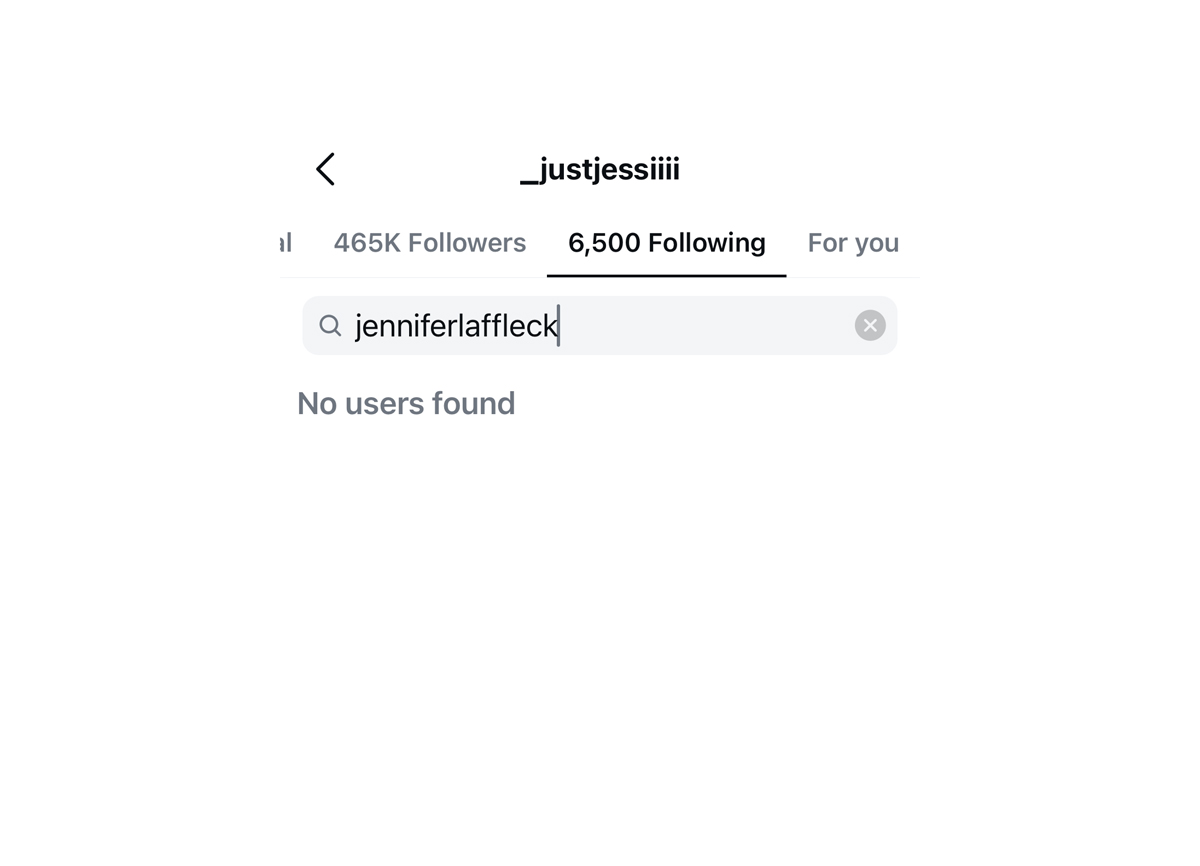
Task: Click the underlined Following tab label
Action: 666,243
